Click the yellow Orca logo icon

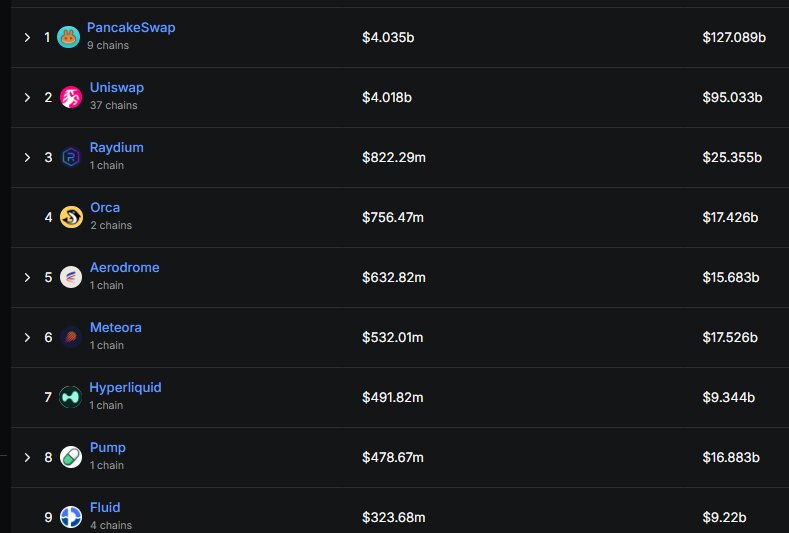(x=71, y=217)
